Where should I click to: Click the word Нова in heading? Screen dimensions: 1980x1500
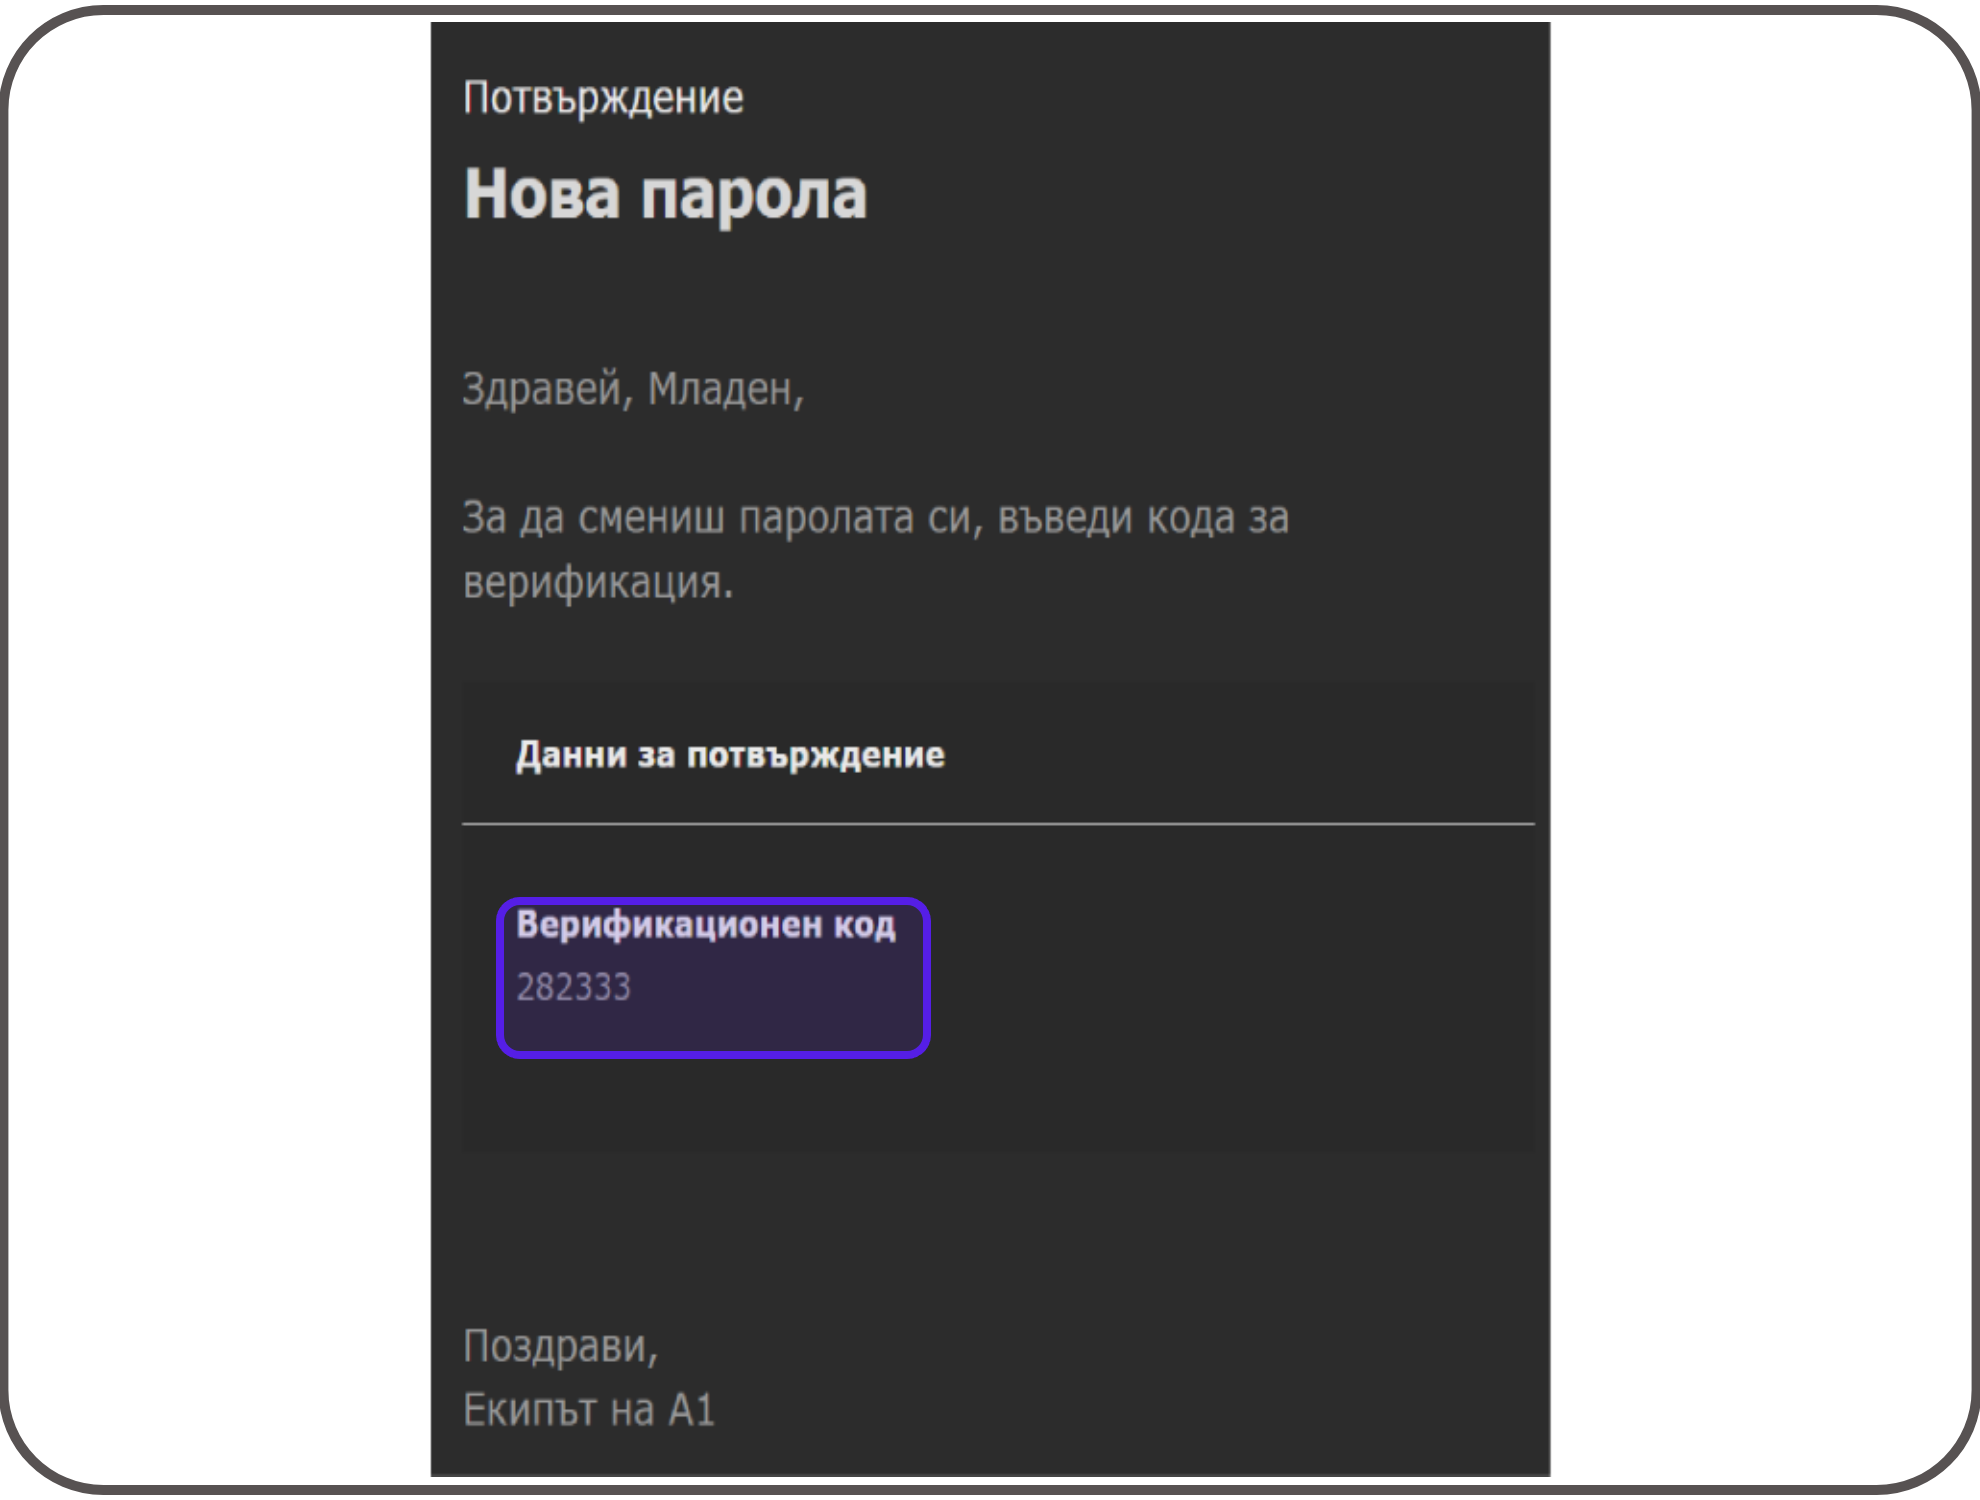541,193
